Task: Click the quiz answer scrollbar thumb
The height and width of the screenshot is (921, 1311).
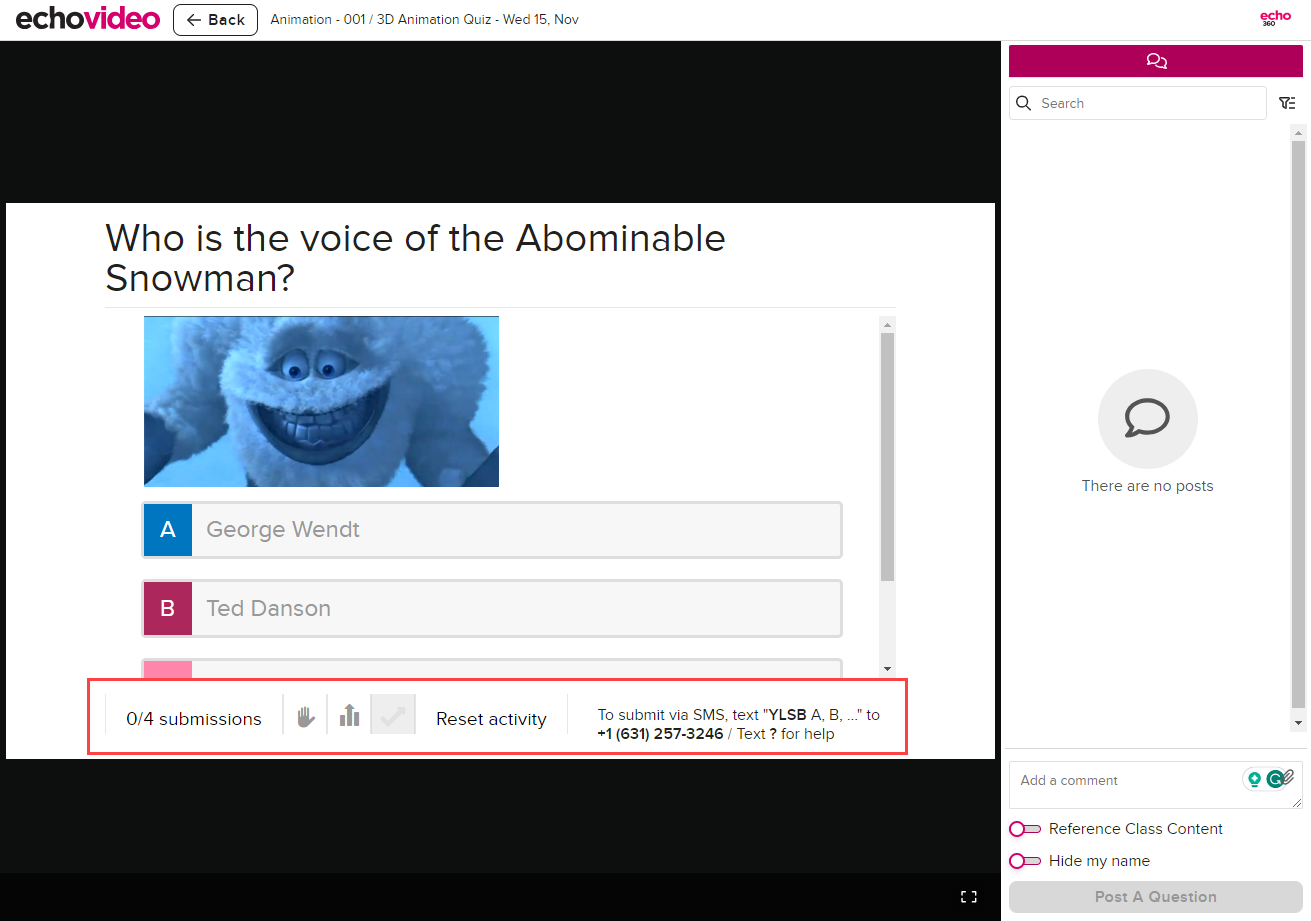Action: tap(887, 457)
